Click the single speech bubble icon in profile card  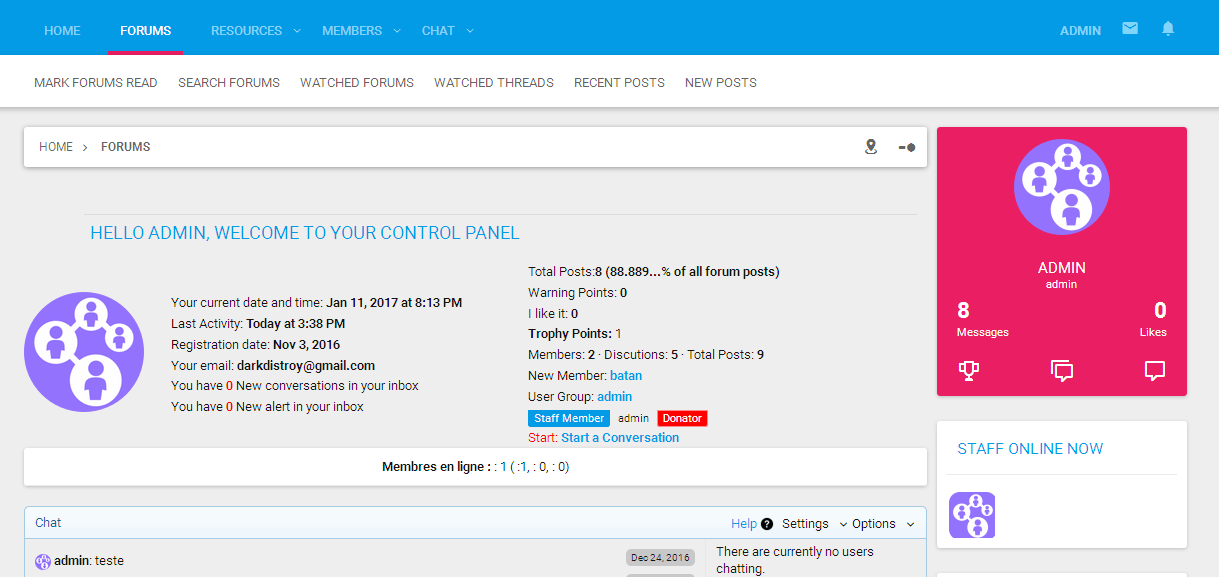coord(1154,371)
